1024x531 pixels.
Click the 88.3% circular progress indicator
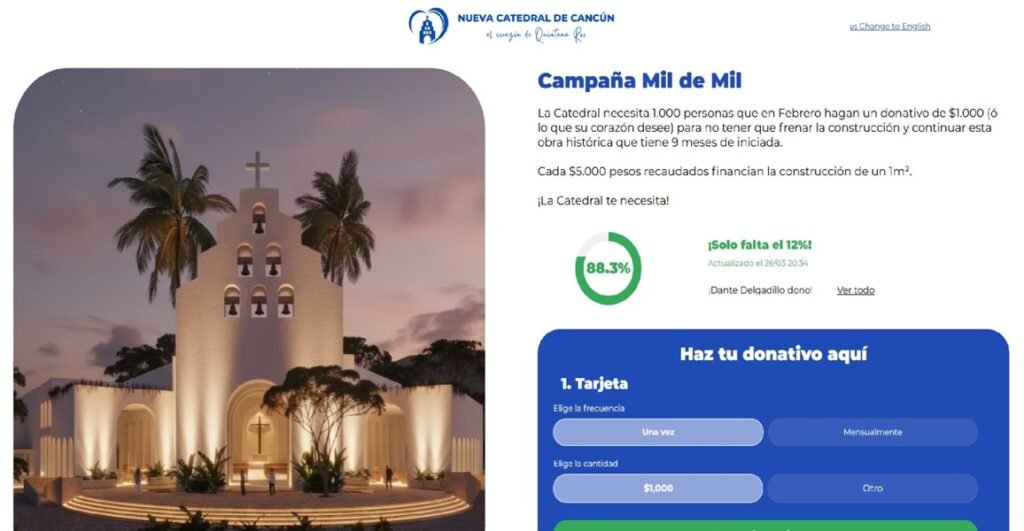[x=608, y=268]
